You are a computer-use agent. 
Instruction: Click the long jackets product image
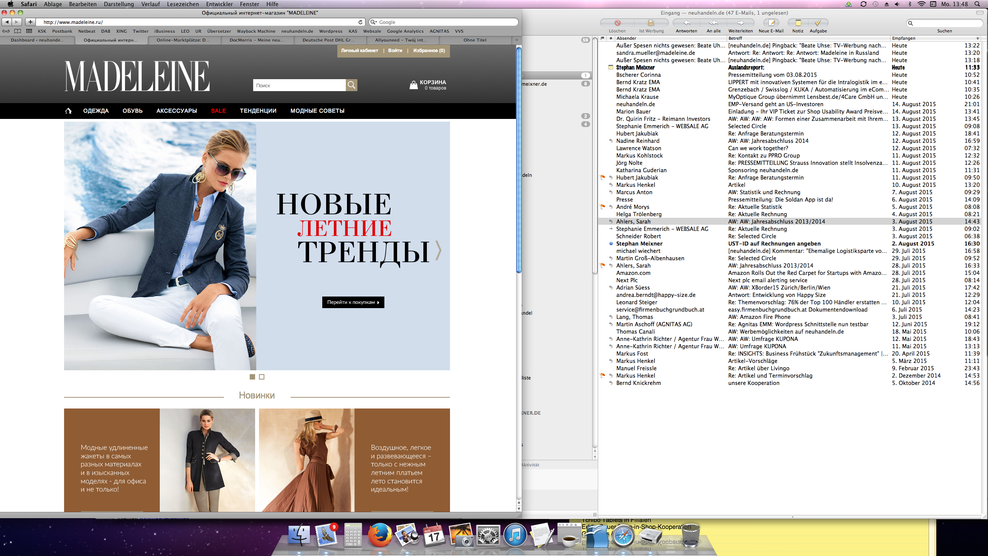207,460
